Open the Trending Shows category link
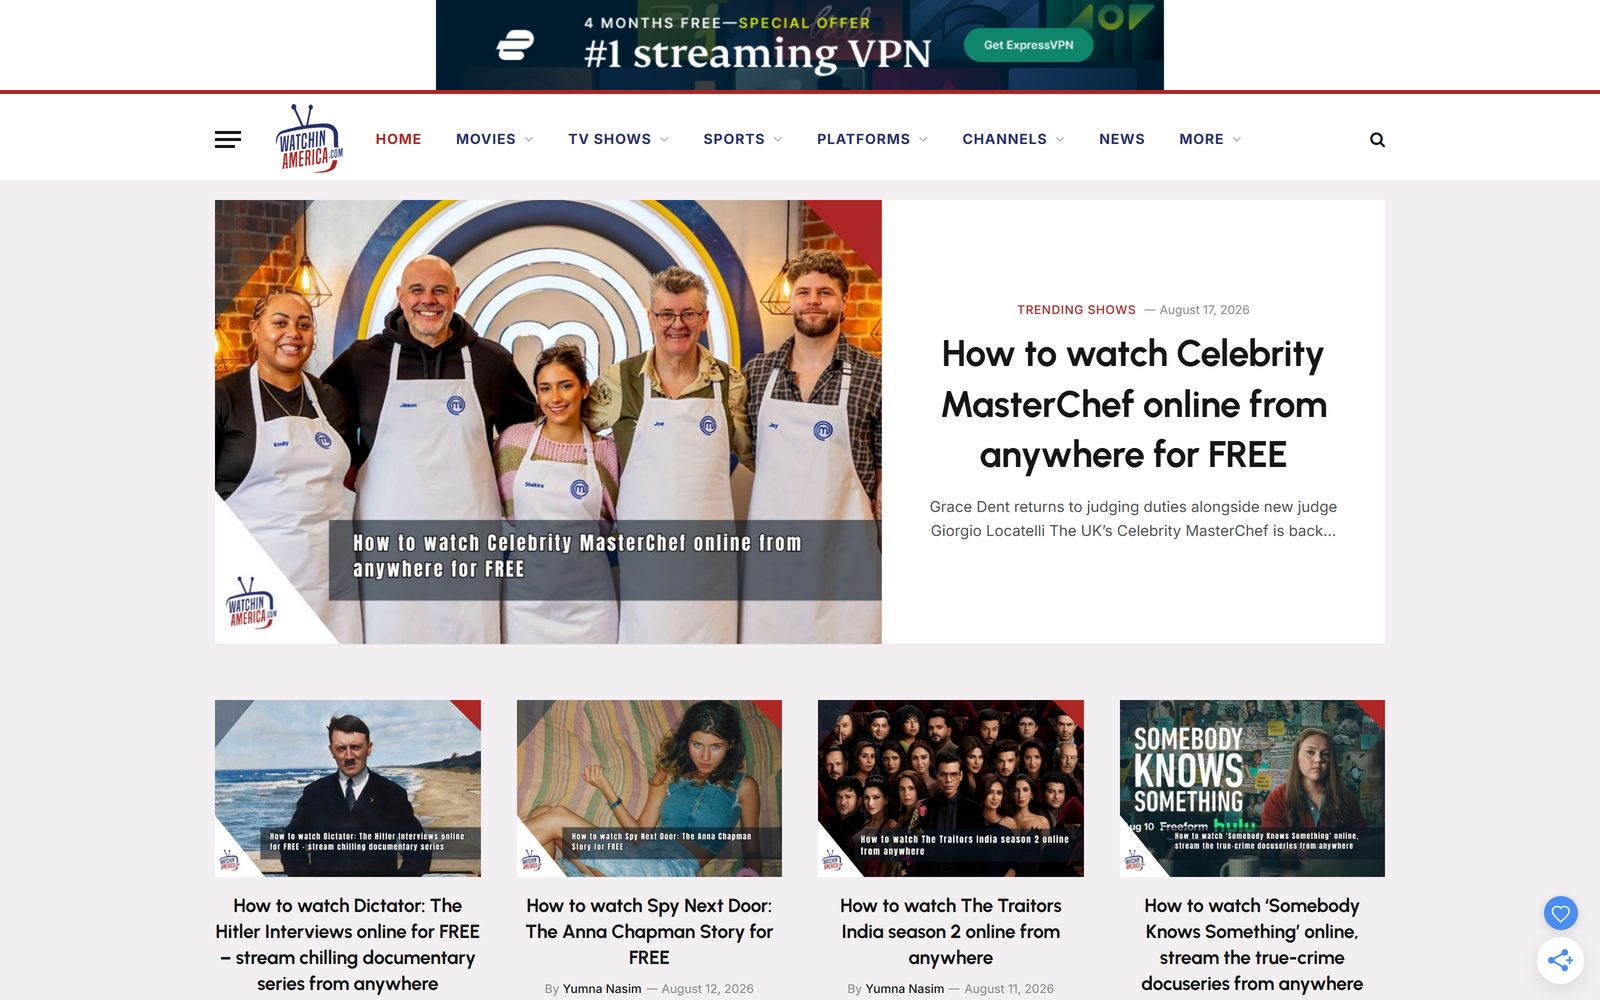The image size is (1600, 1000). click(x=1076, y=310)
